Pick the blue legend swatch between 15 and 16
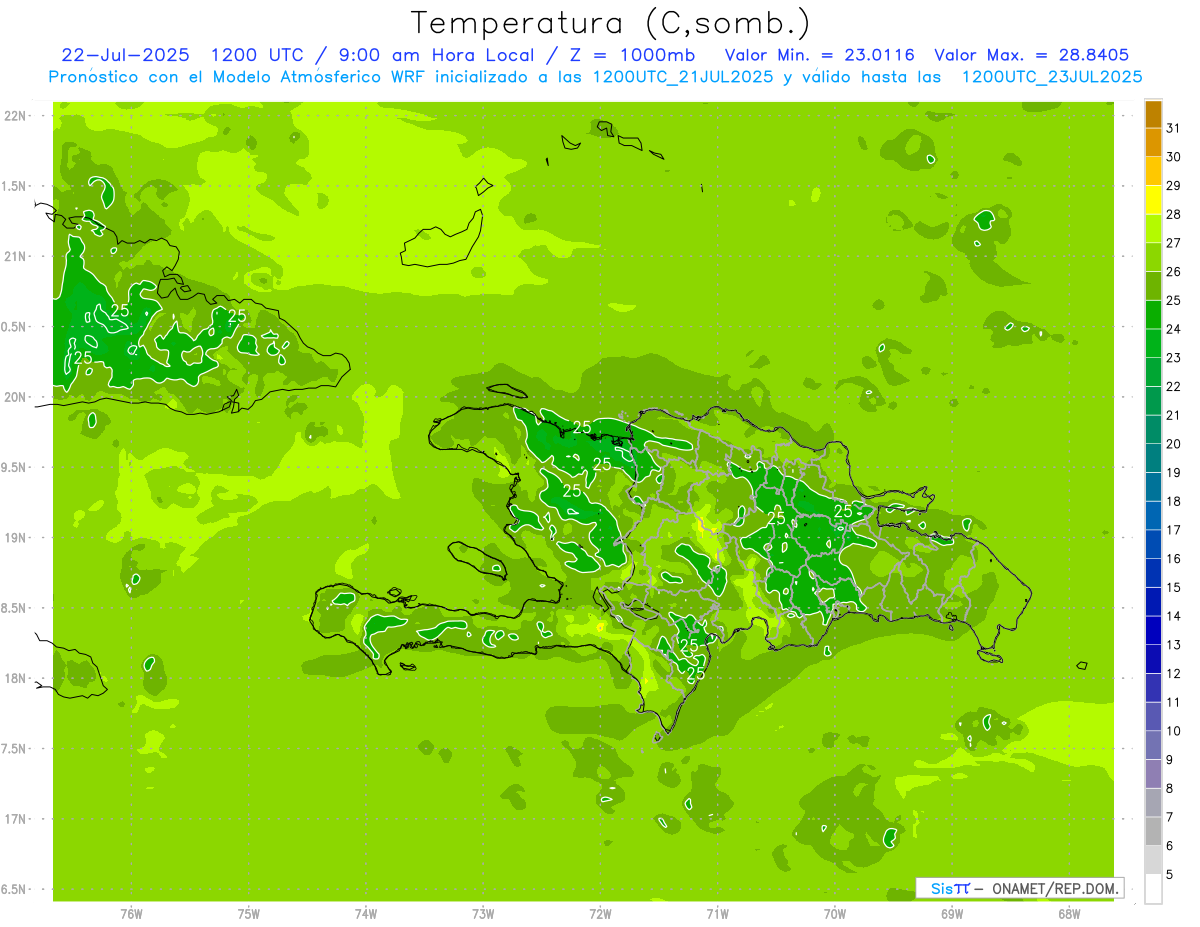Viewport: 1200px width, 927px height. (x=1153, y=573)
